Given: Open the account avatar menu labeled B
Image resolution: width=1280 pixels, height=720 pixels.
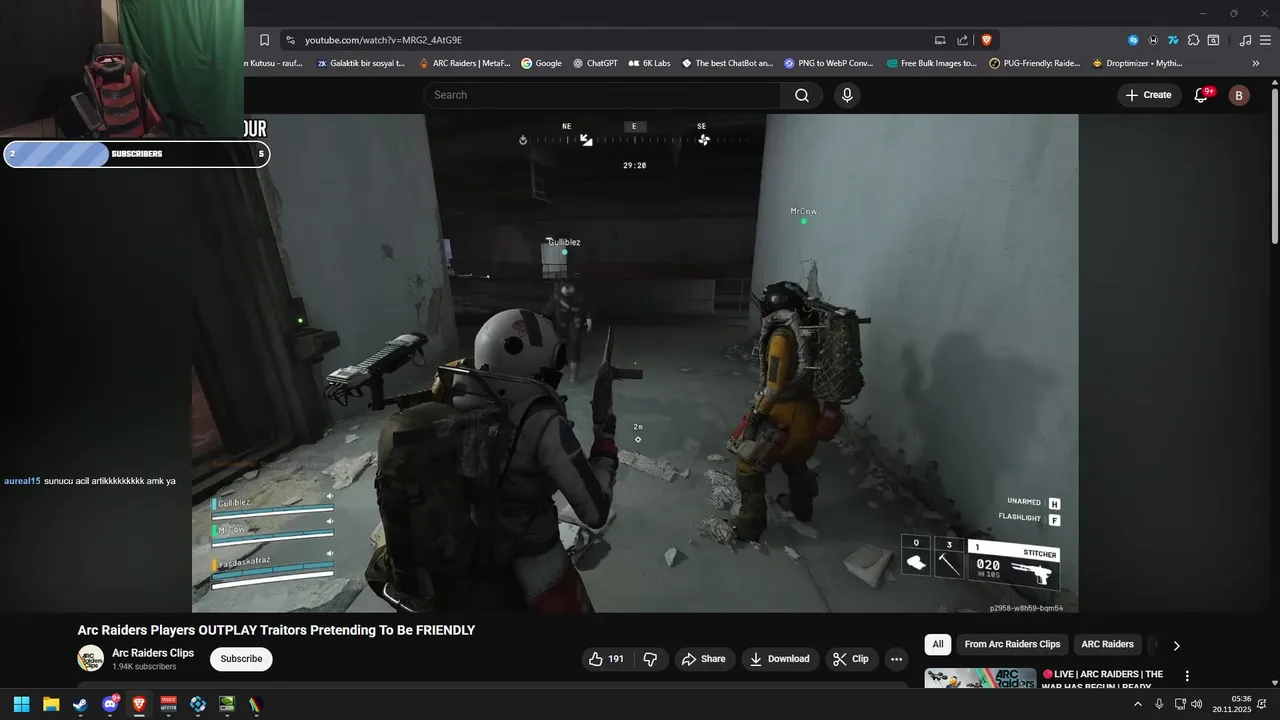Looking at the screenshot, I should click(1239, 95).
